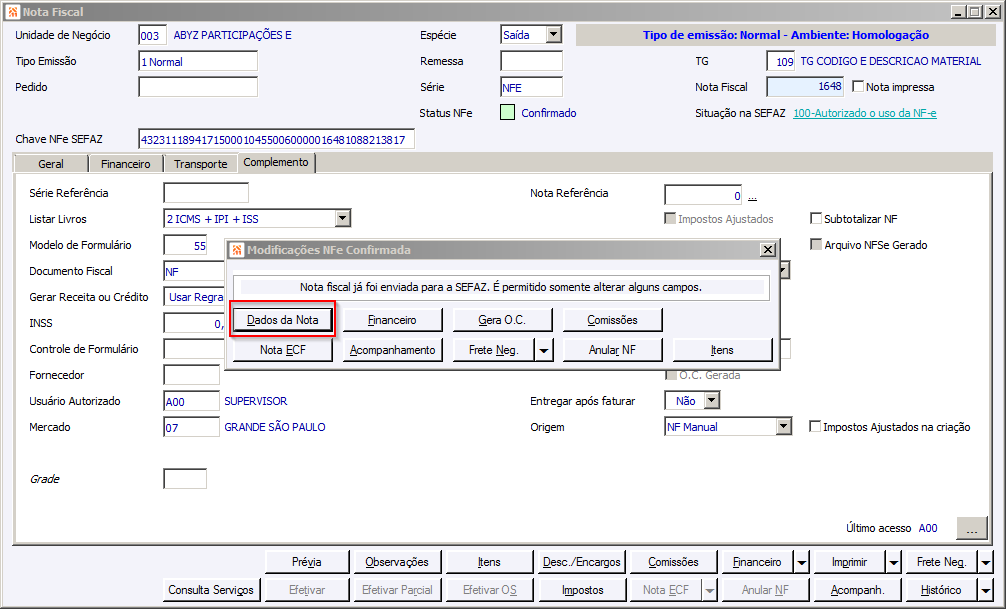This screenshot has width=1006, height=609.
Task: Click the bottom Comissões button
Action: 673,562
